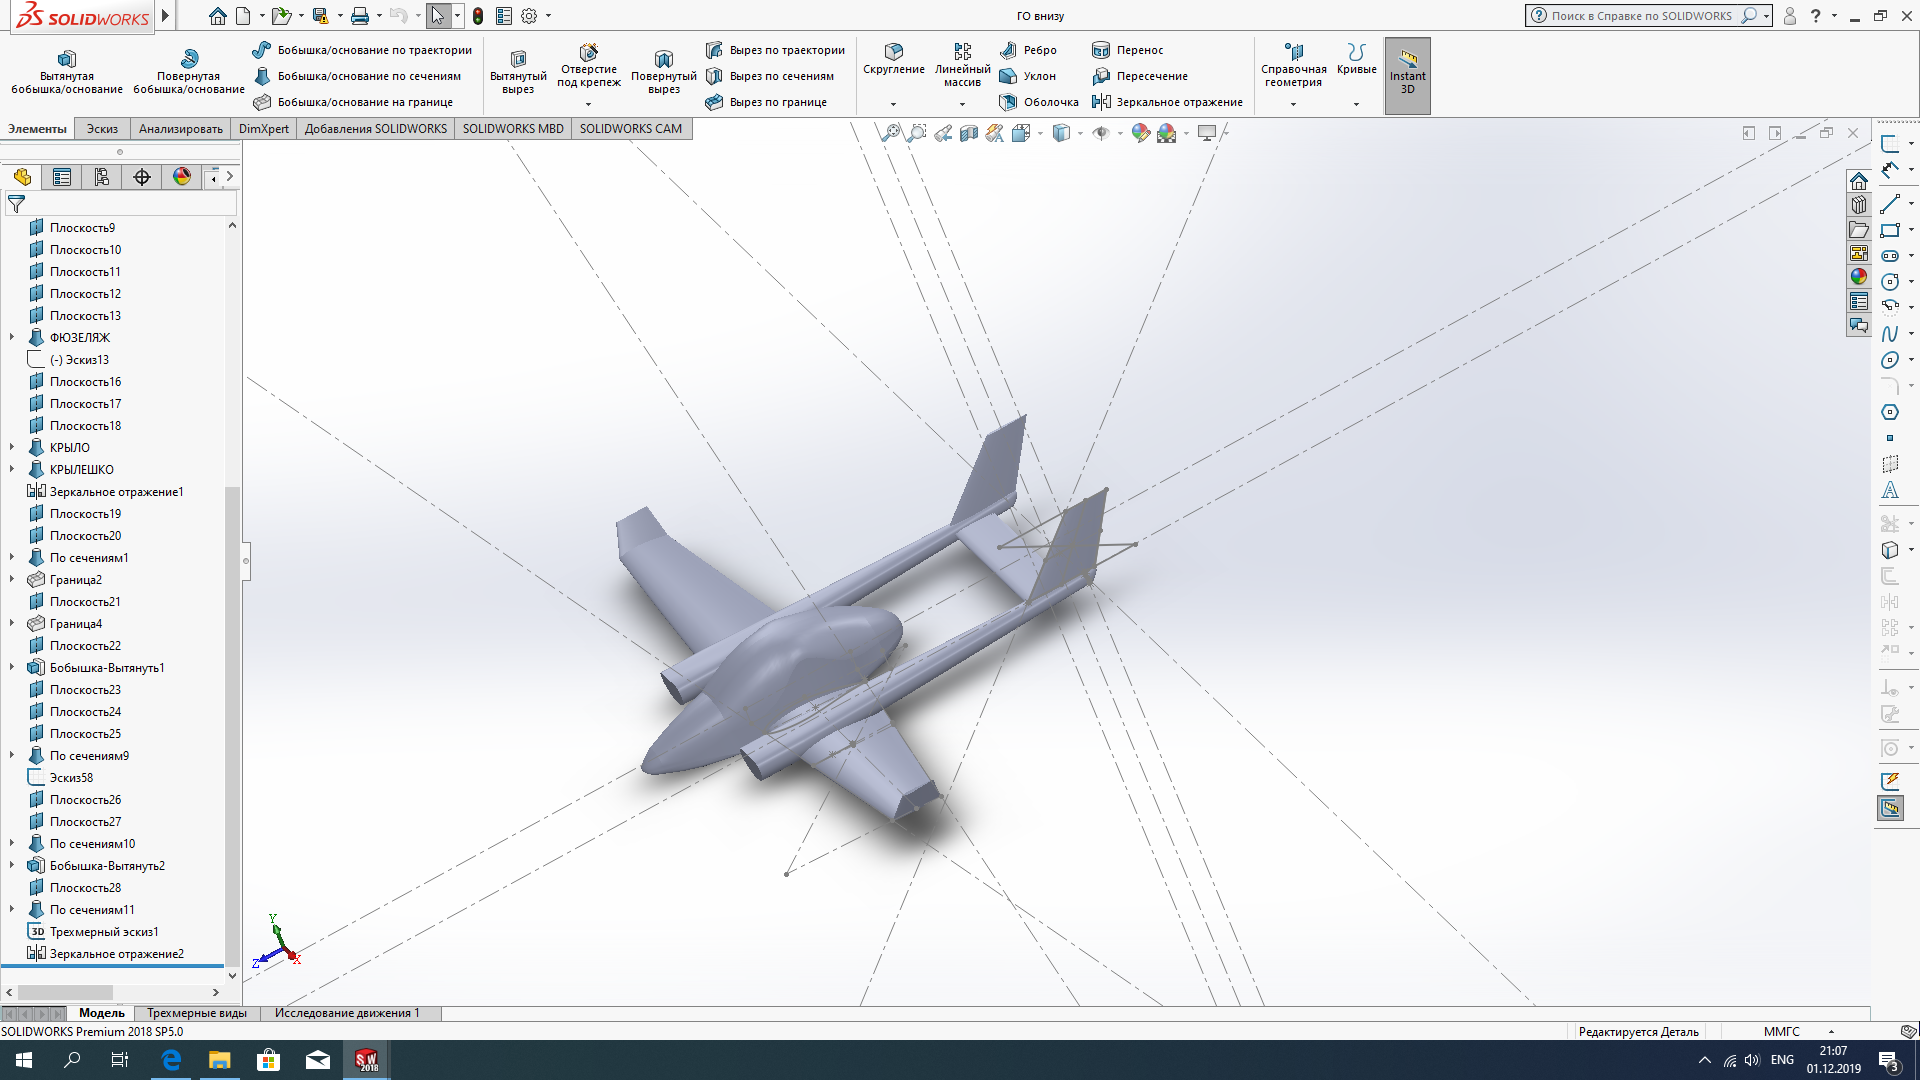The image size is (1920, 1080).
Task: Select Скругление fillet tool
Action: click(x=894, y=59)
